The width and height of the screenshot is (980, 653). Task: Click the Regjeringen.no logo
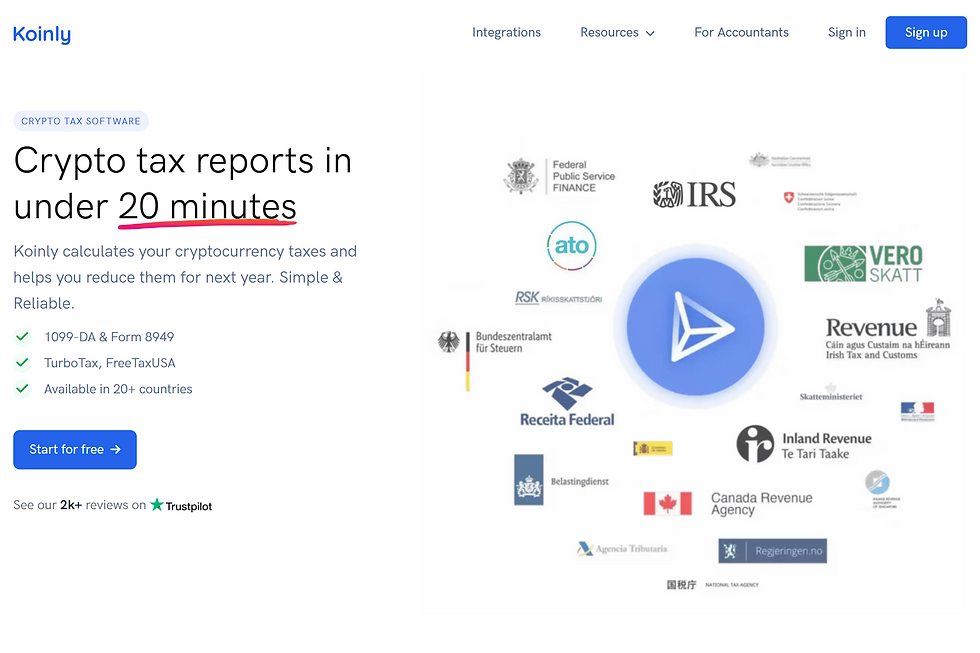click(x=772, y=551)
